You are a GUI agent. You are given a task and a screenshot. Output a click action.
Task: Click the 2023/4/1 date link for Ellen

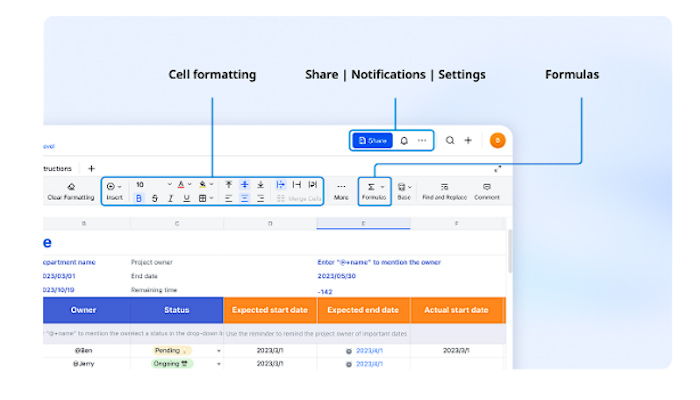click(369, 351)
